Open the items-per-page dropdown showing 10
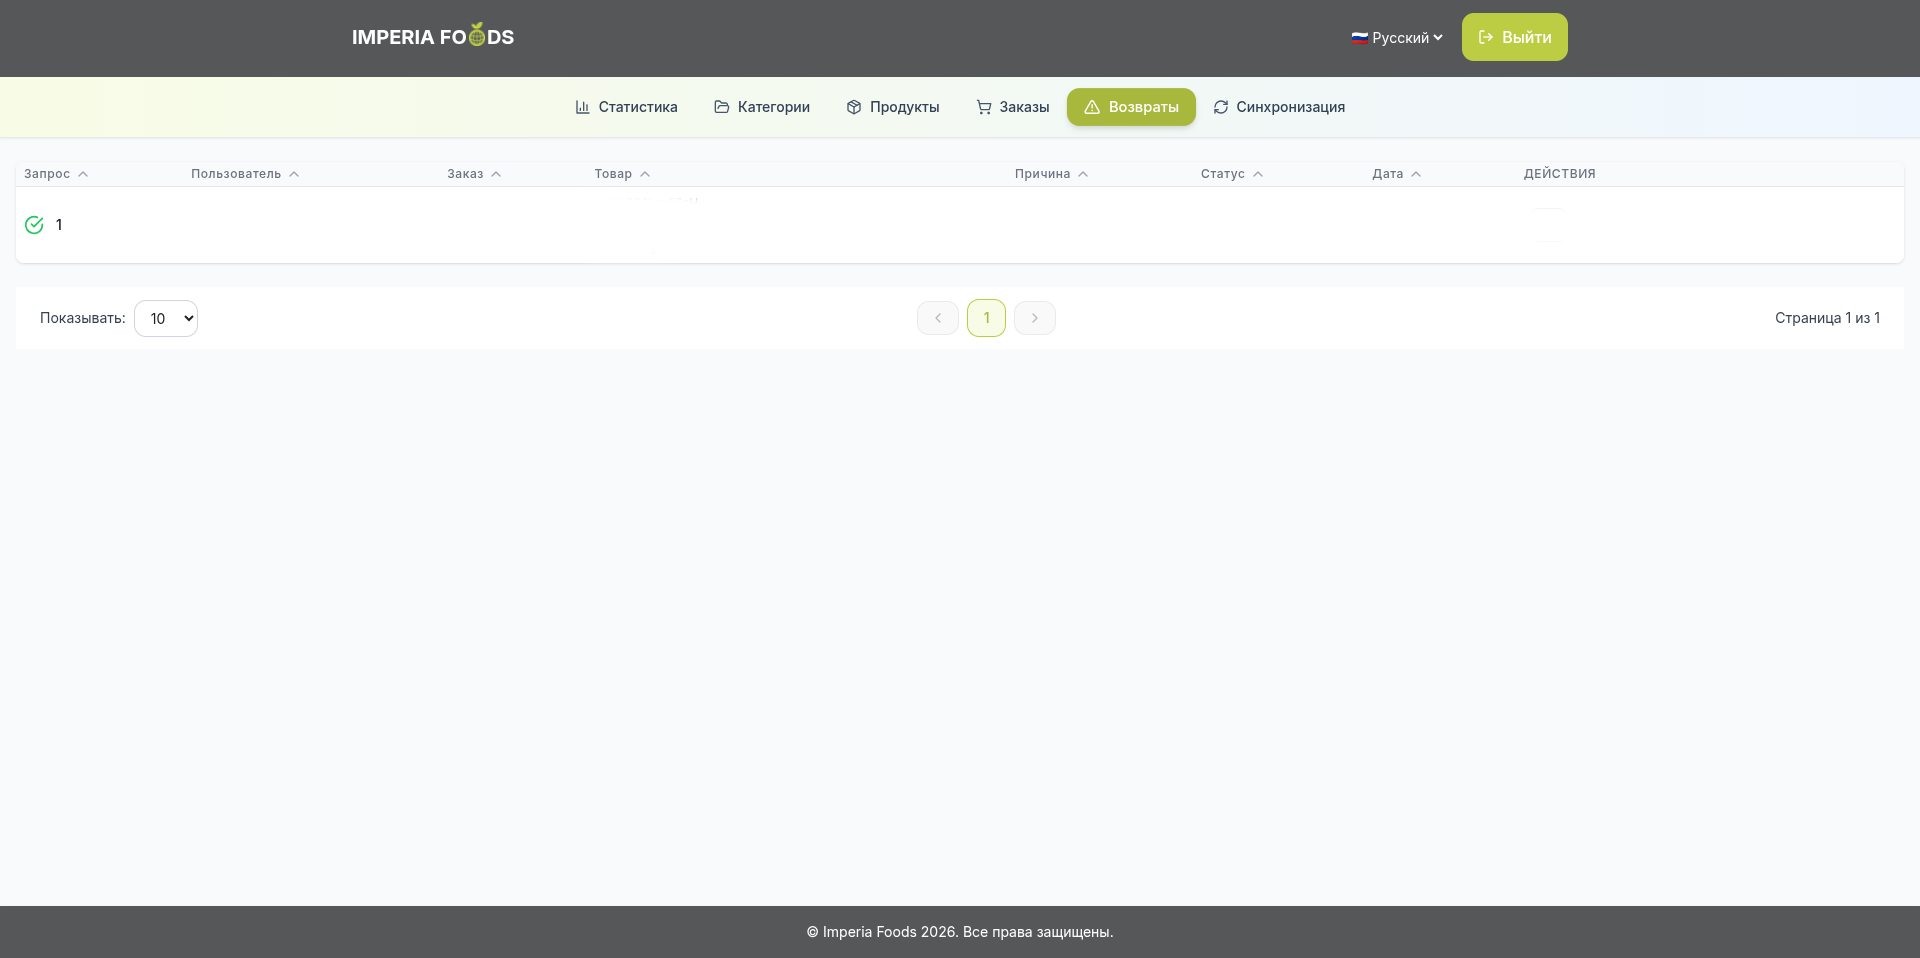 pos(166,318)
